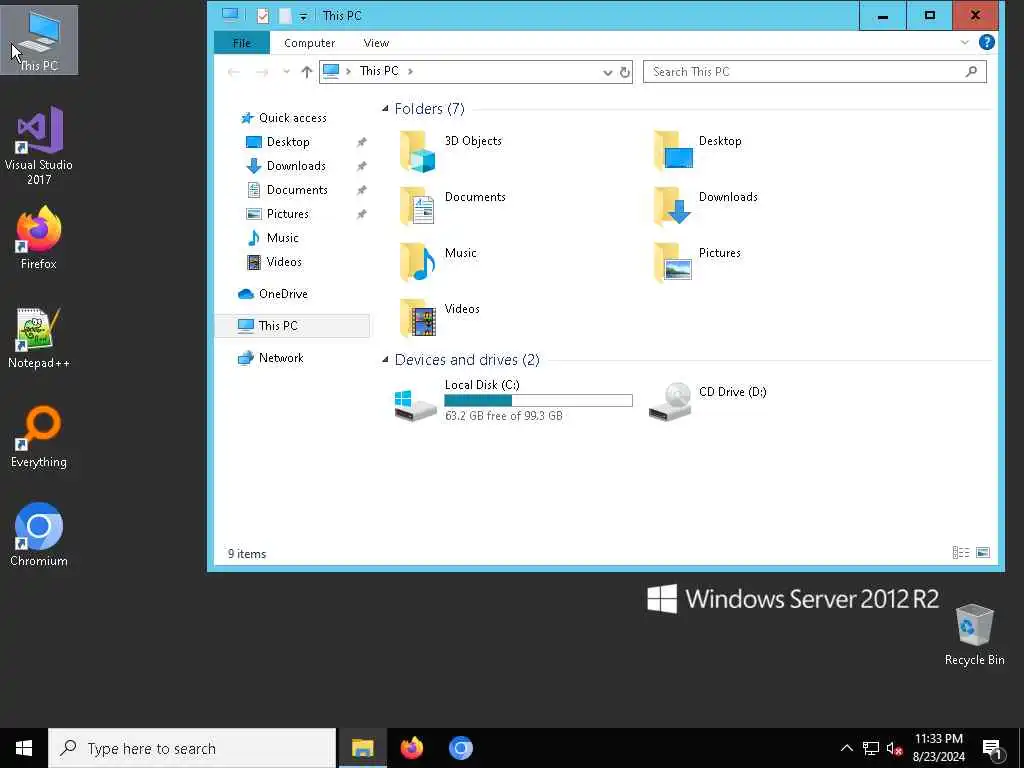
Task: Show hidden system tray icons
Action: click(846, 748)
